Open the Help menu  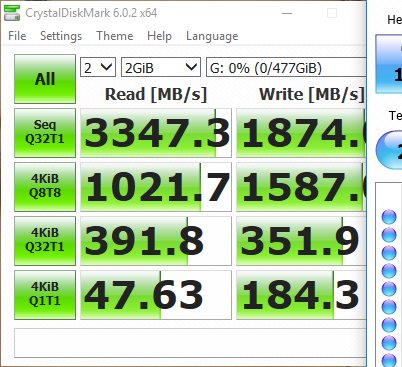pos(159,36)
